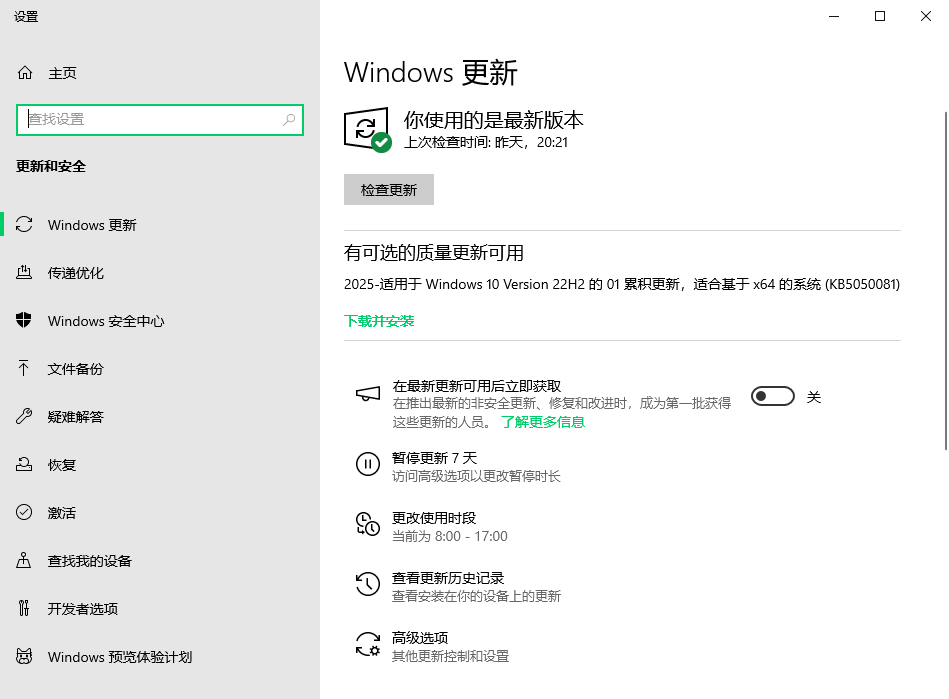Image resolution: width=949 pixels, height=699 pixels.
Task: Click the 下载并安装 link
Action: 379,321
